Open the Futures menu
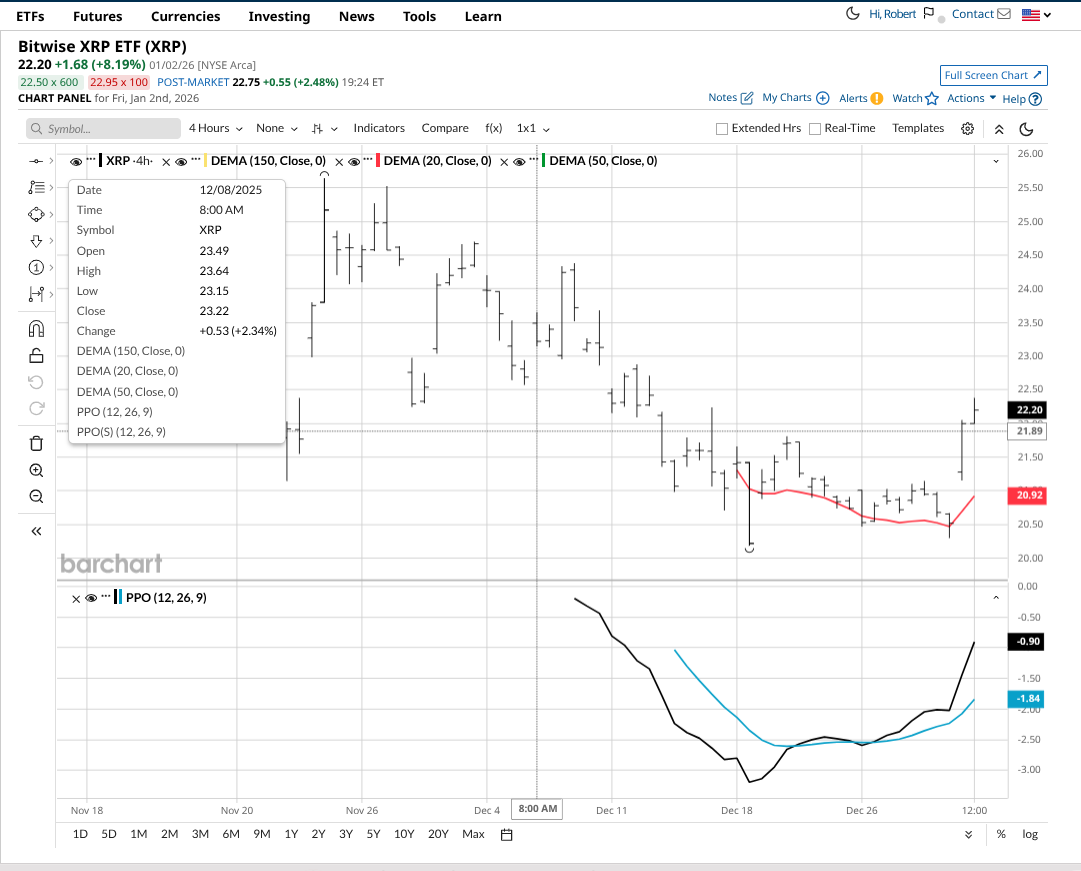The height and width of the screenshot is (871, 1081). (x=97, y=16)
